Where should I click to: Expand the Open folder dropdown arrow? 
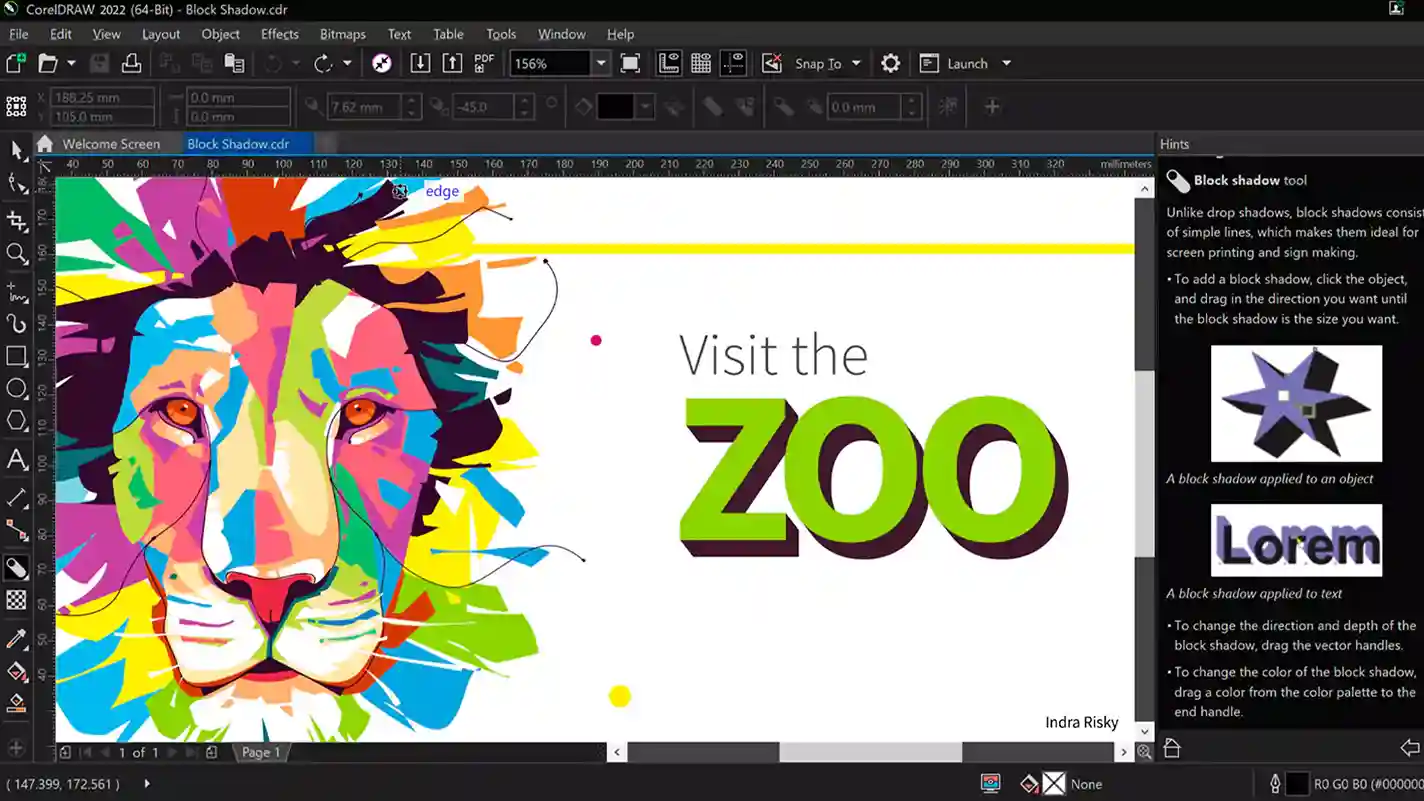pos(71,63)
